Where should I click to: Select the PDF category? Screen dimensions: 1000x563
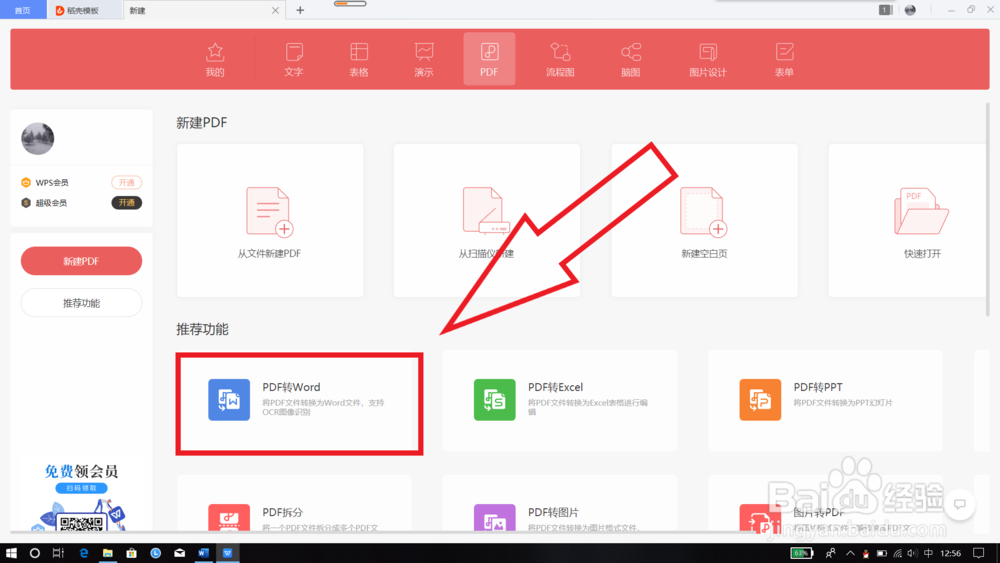489,59
